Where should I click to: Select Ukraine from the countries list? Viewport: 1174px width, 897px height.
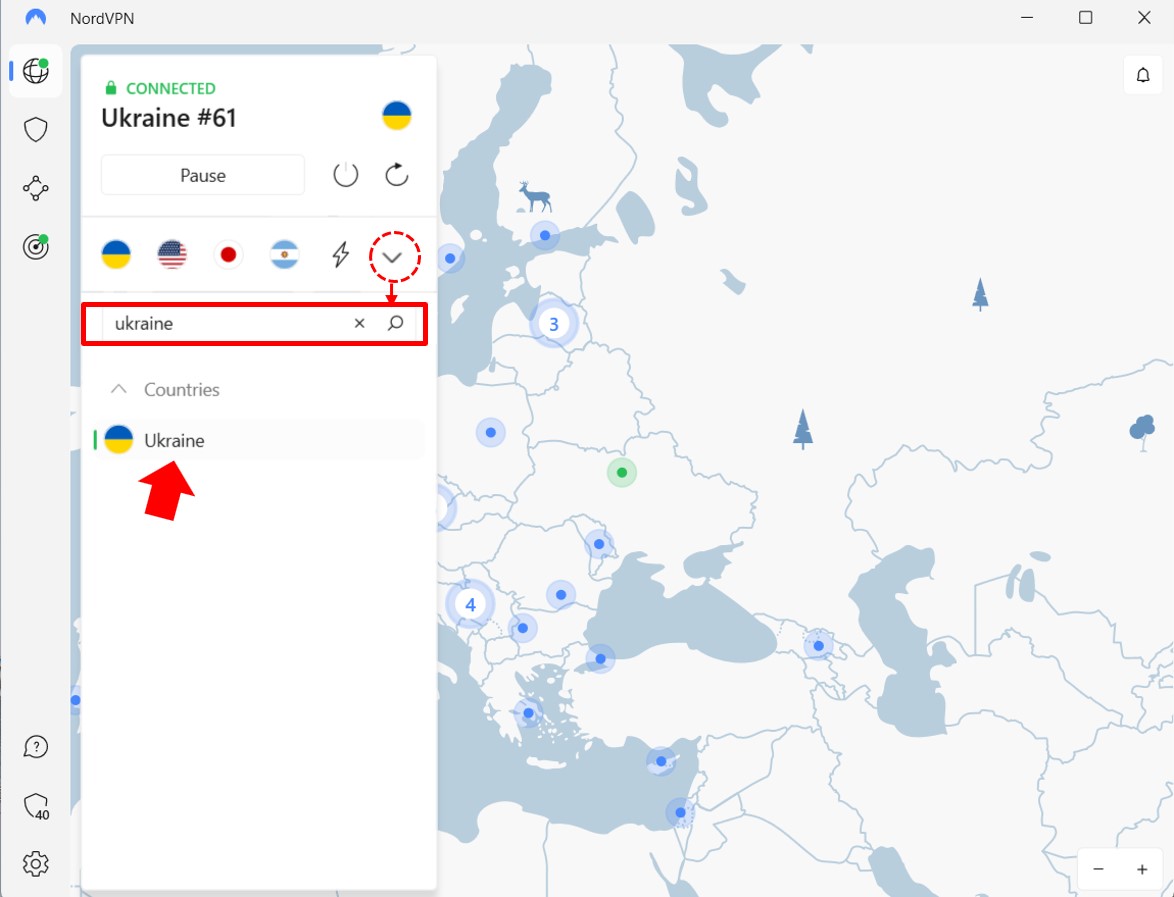174,440
